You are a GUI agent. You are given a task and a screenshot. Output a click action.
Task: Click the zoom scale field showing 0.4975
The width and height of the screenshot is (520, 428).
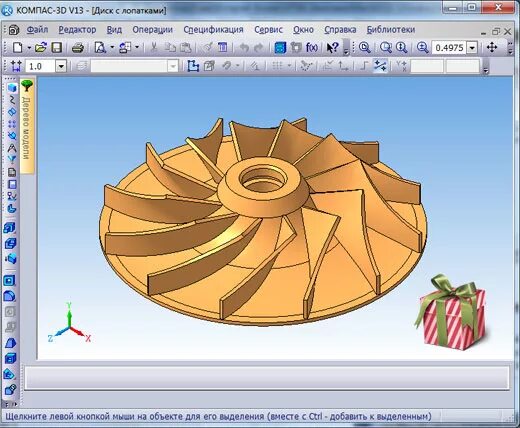tap(449, 48)
